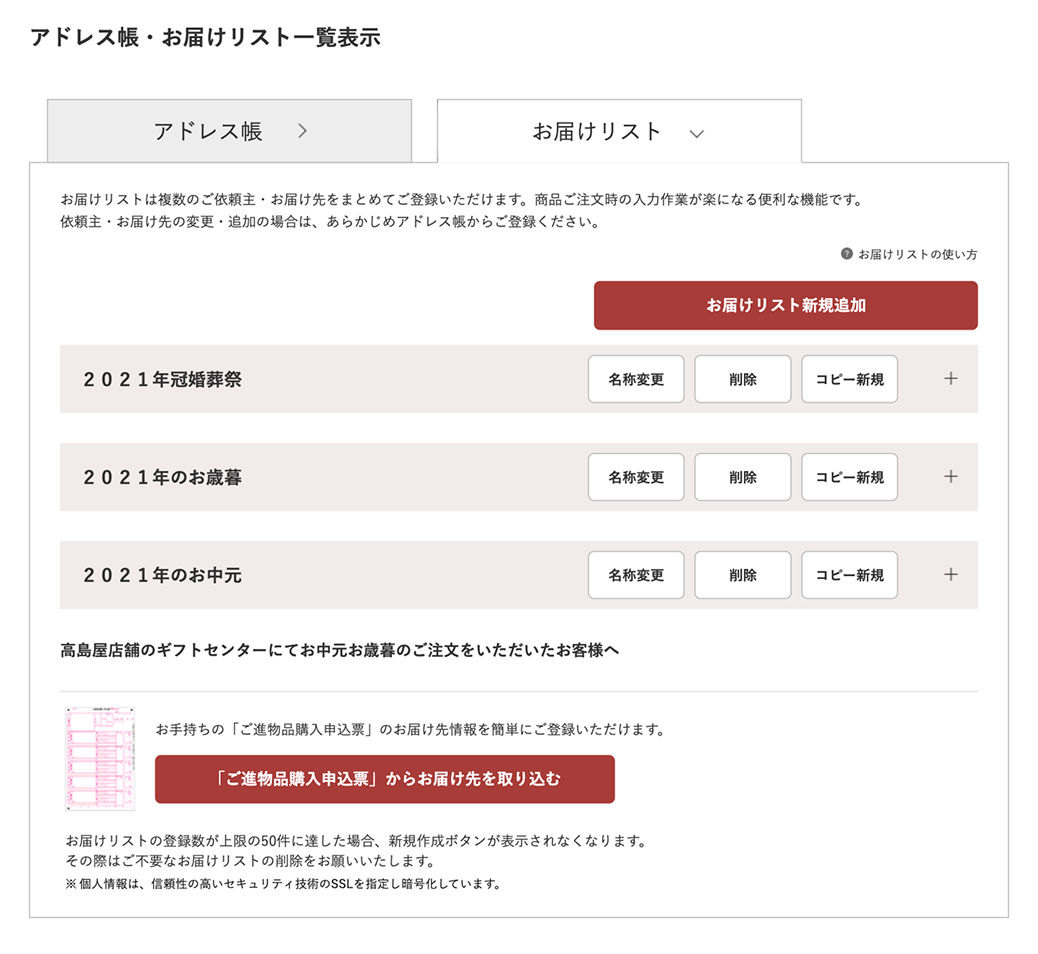Viewport: 1038px width, 954px height.
Task: Click お届けリスト新規追加 button
Action: coord(785,305)
